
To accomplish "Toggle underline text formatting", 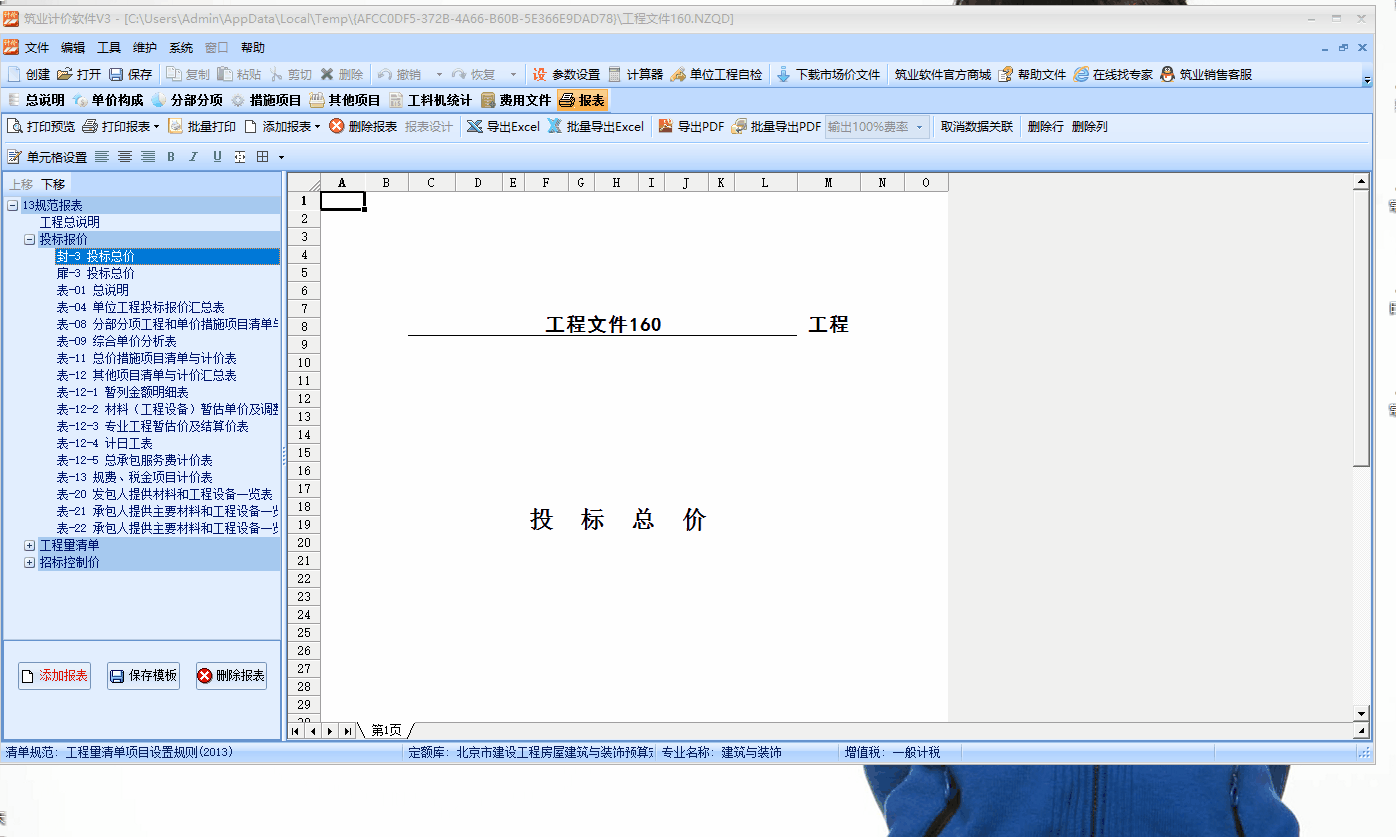I will click(217, 157).
